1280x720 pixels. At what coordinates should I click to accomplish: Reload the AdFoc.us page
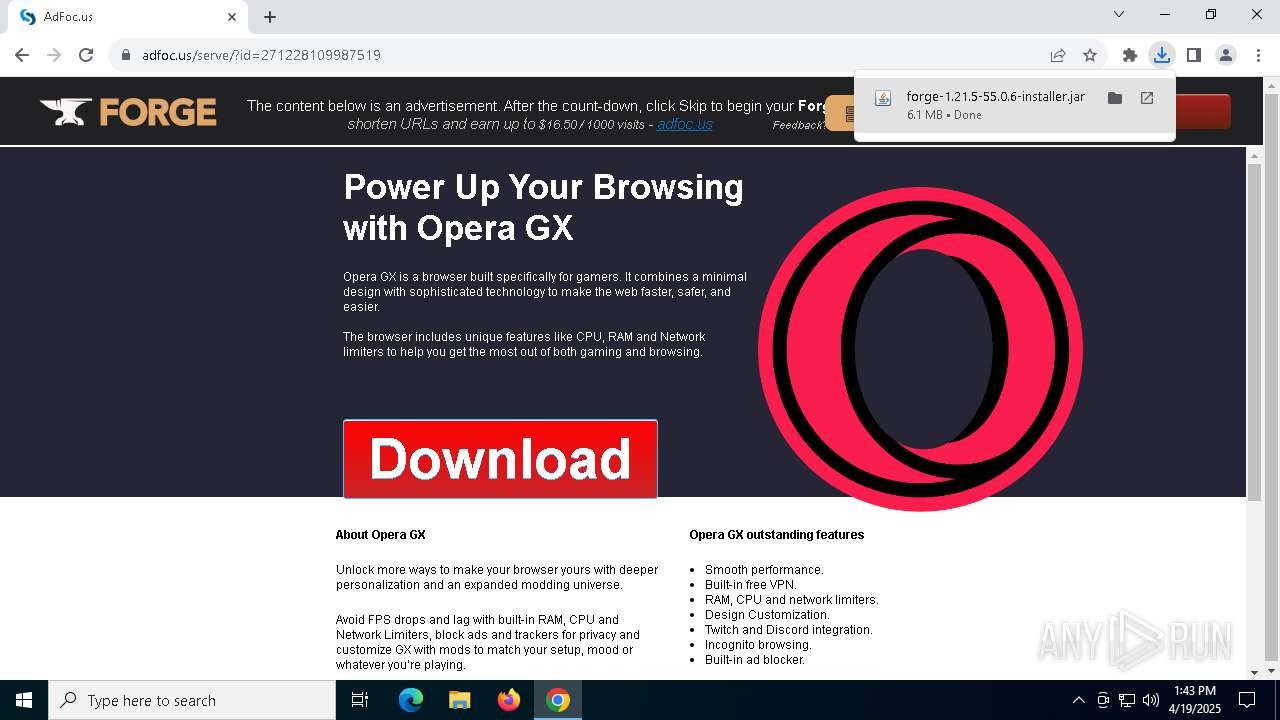[86, 55]
